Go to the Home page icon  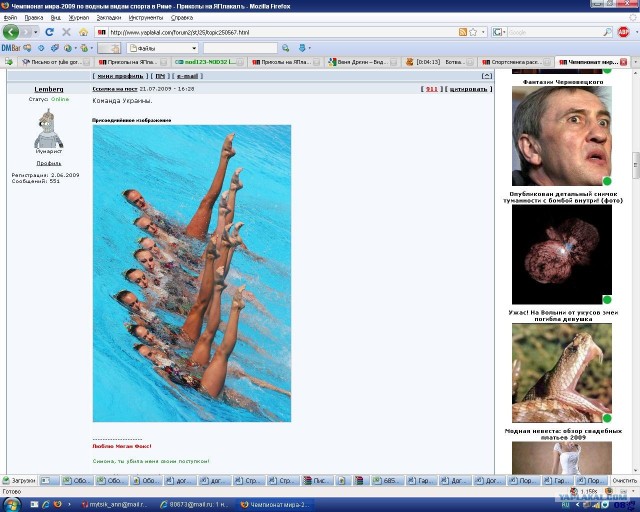click(83, 32)
